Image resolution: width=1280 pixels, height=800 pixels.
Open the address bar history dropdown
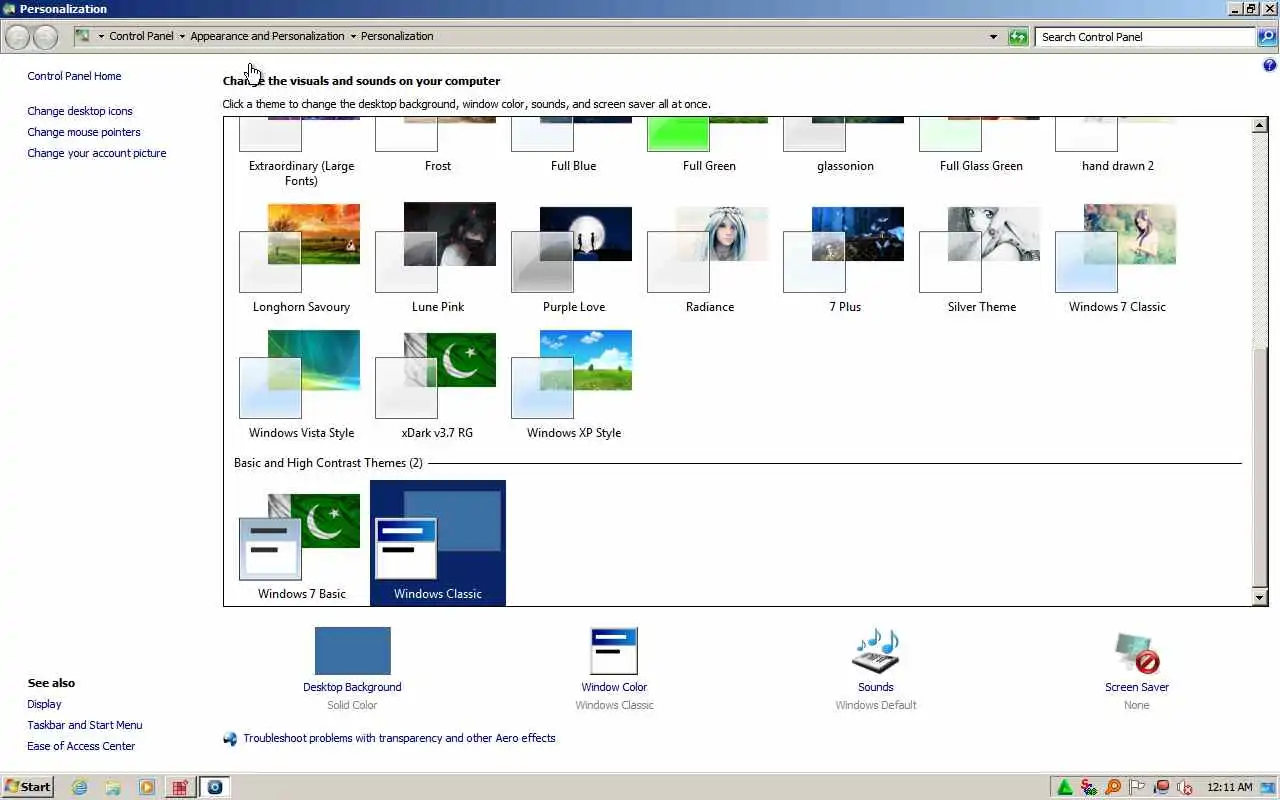tap(993, 37)
